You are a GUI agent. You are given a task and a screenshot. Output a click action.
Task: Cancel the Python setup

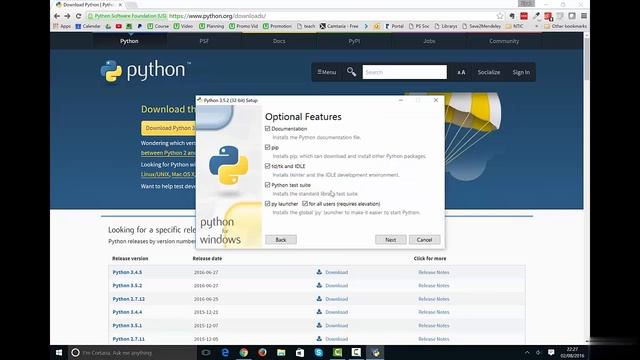[x=424, y=240]
